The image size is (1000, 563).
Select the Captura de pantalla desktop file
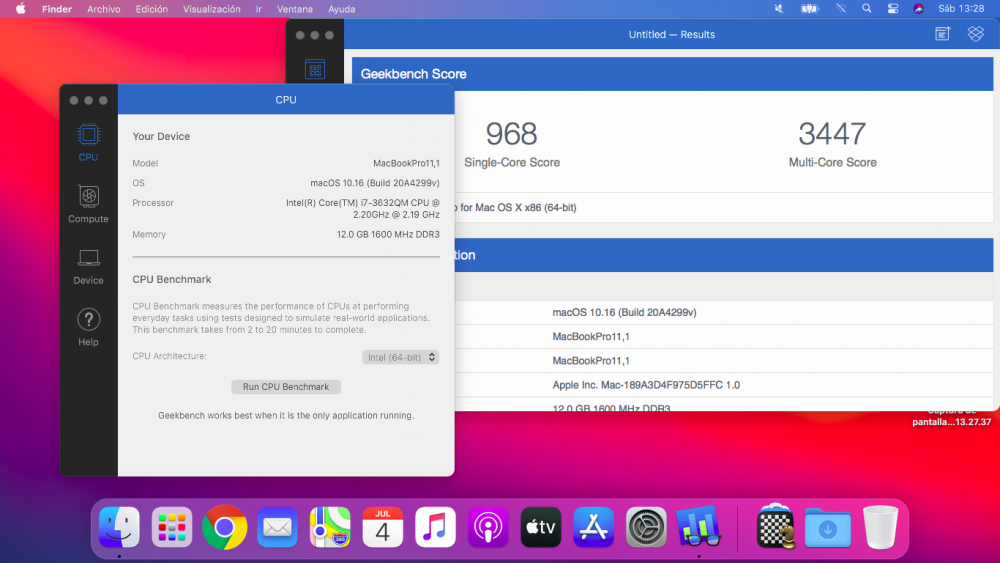coord(952,417)
